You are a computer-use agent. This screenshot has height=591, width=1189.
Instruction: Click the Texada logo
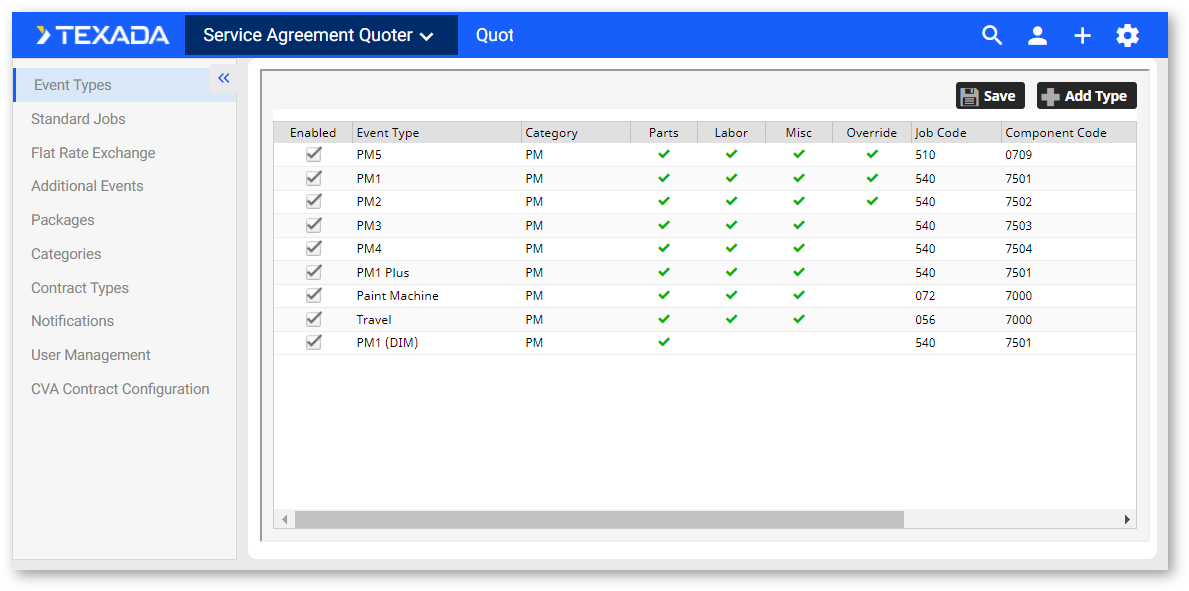[103, 35]
